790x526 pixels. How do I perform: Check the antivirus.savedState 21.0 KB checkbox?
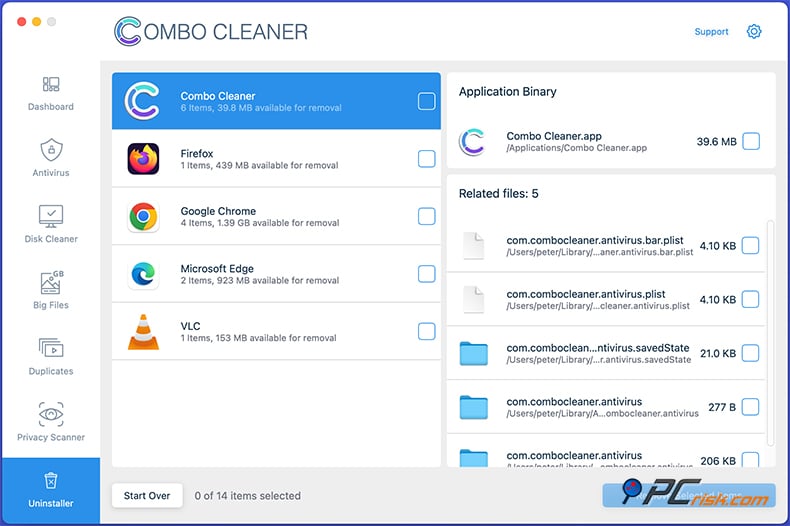pyautogui.click(x=750, y=353)
